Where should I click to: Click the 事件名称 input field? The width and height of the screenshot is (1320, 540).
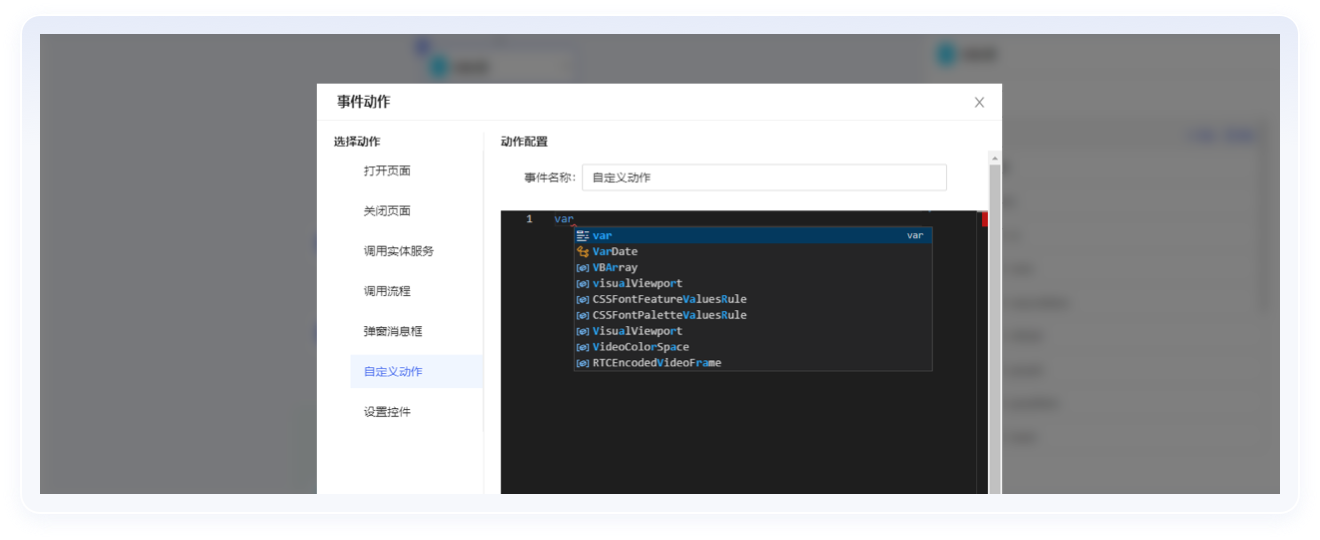[x=763, y=177]
